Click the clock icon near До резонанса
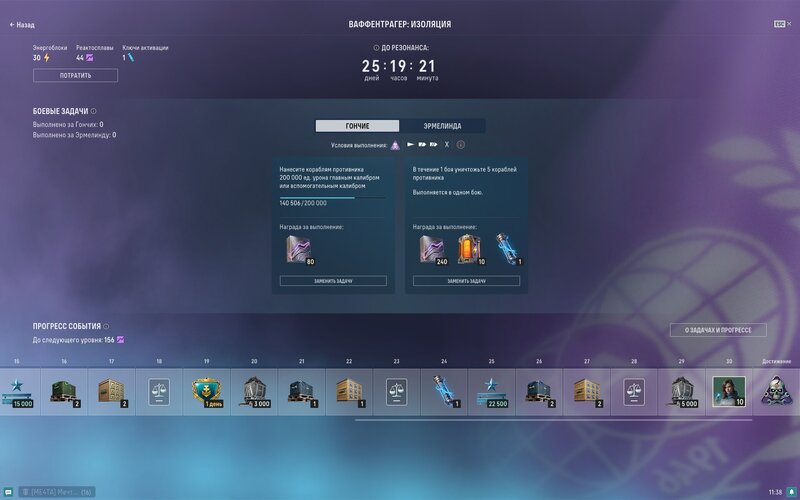The image size is (800, 500). pos(376,47)
